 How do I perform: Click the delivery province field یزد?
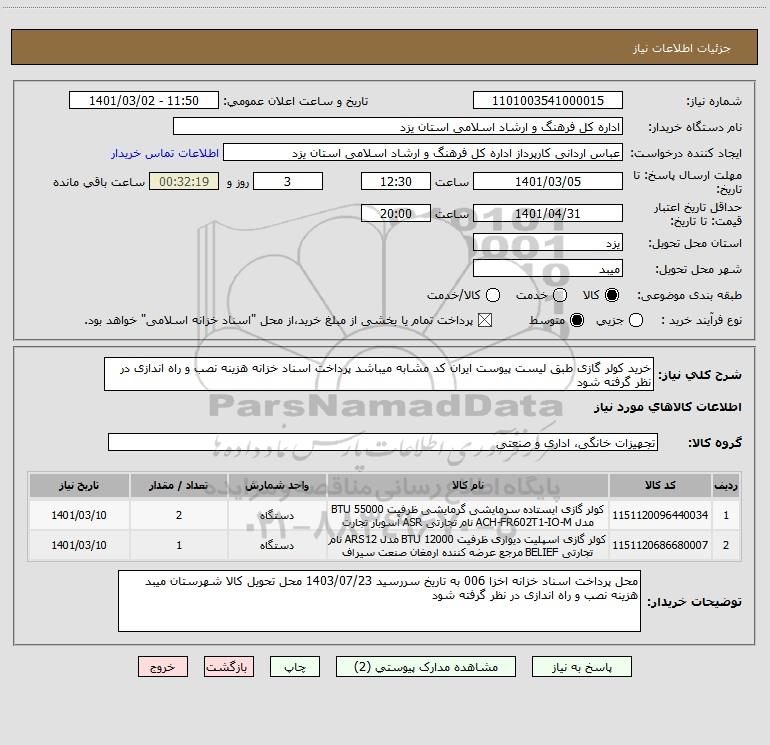point(548,243)
